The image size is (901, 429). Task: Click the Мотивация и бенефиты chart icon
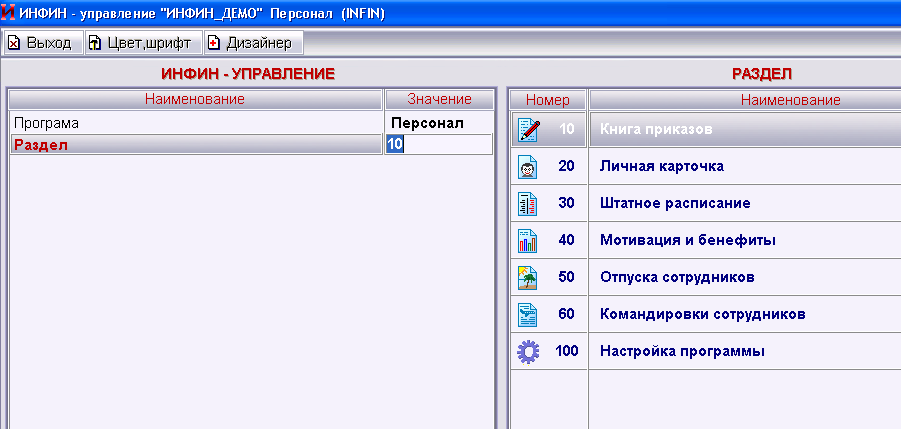pyautogui.click(x=527, y=241)
